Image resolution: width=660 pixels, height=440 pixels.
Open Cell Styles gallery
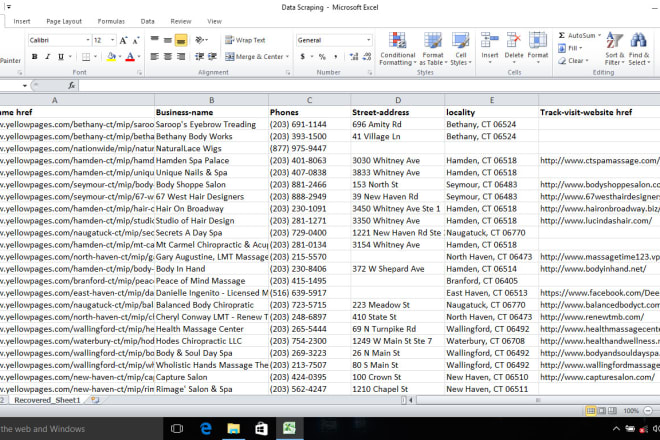pyautogui.click(x=460, y=49)
